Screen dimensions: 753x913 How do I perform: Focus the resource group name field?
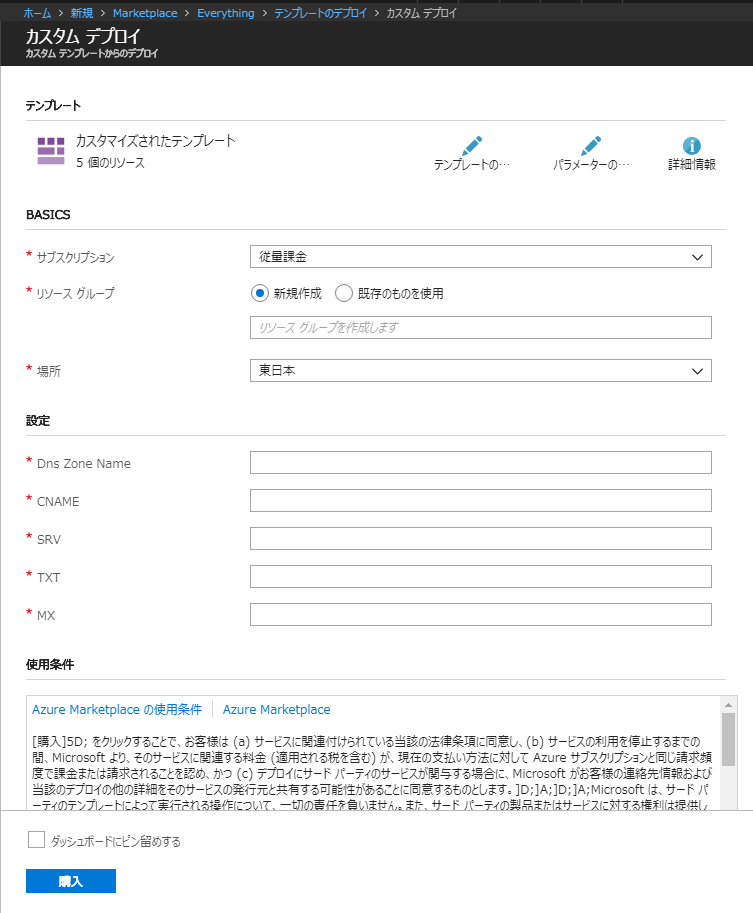[480, 328]
